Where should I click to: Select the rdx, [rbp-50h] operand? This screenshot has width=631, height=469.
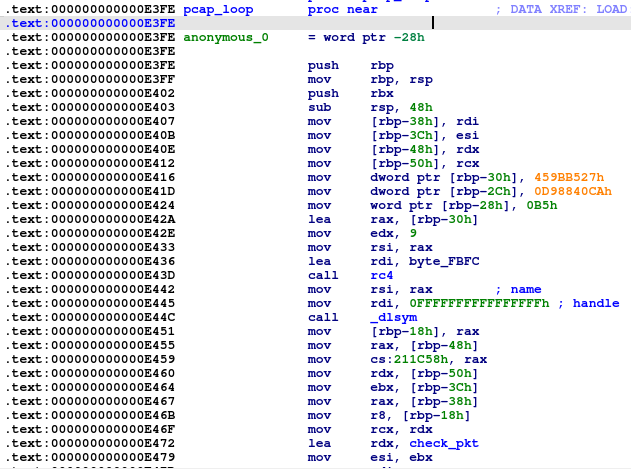(424, 373)
